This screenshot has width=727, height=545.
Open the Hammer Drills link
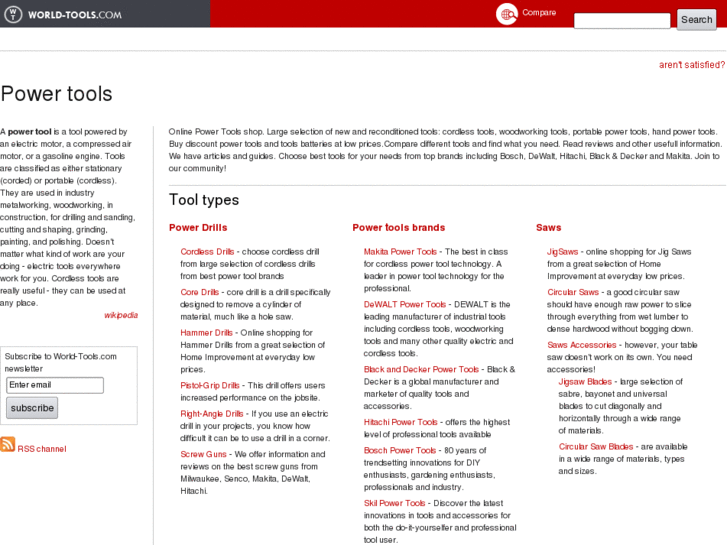[x=206, y=333]
